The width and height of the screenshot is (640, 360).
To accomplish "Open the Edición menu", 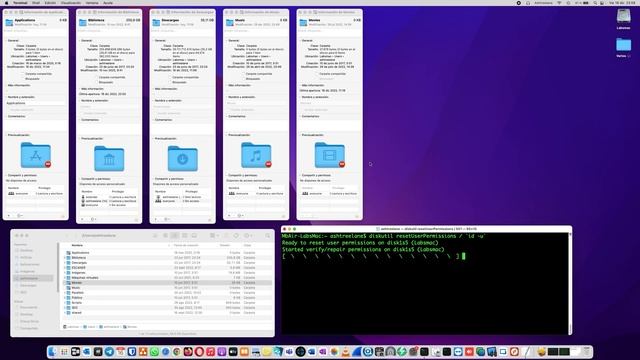I will point(50,3).
